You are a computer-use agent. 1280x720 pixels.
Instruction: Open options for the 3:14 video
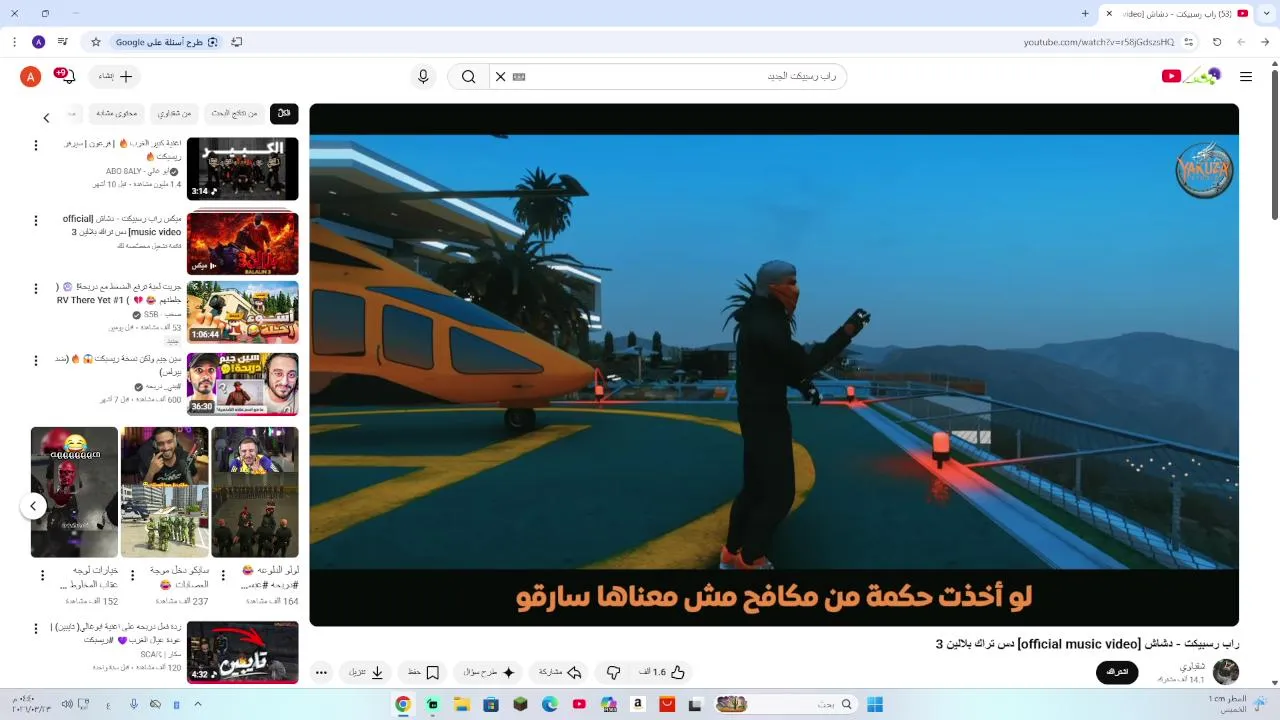(x=36, y=145)
